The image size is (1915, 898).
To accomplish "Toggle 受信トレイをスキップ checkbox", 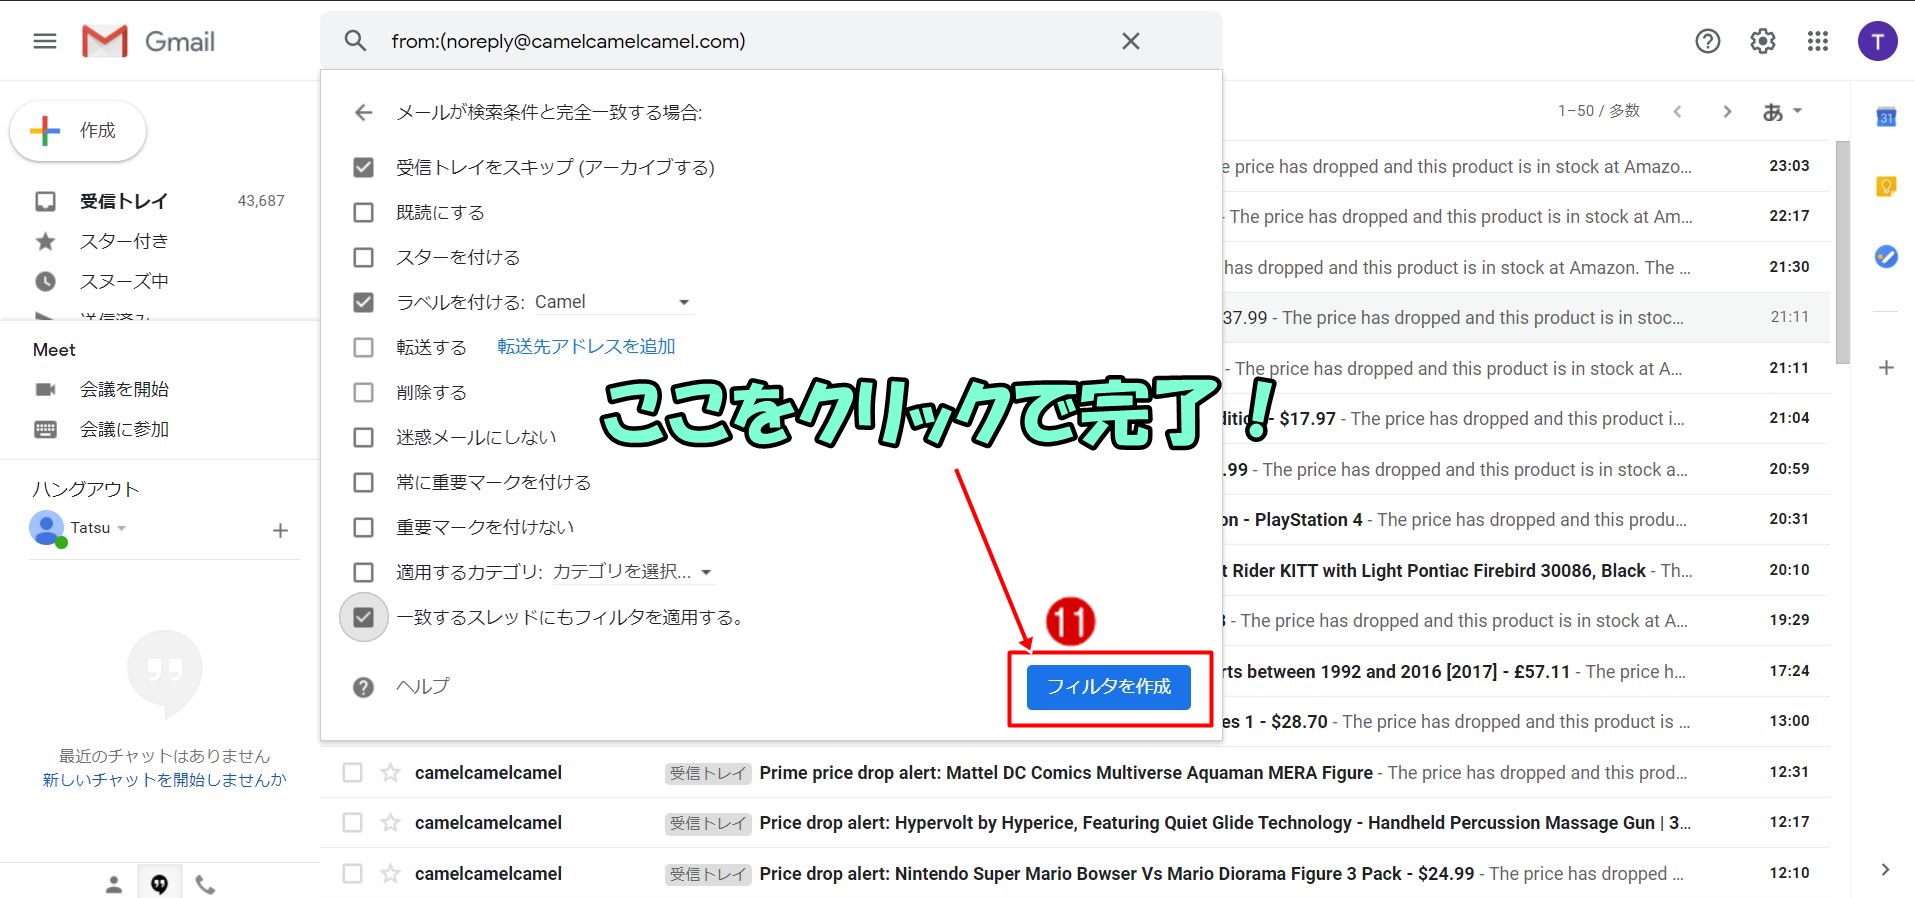I will pos(363,167).
